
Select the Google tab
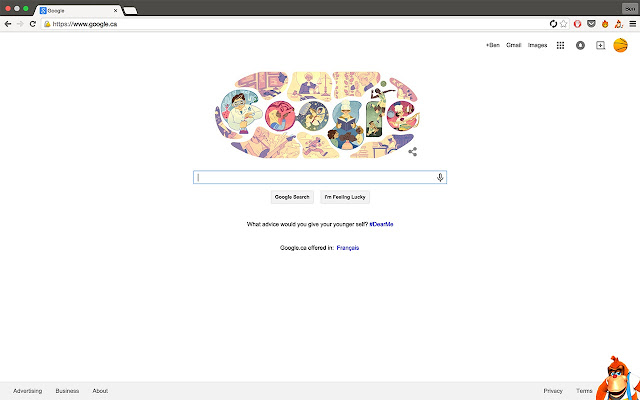coord(78,11)
